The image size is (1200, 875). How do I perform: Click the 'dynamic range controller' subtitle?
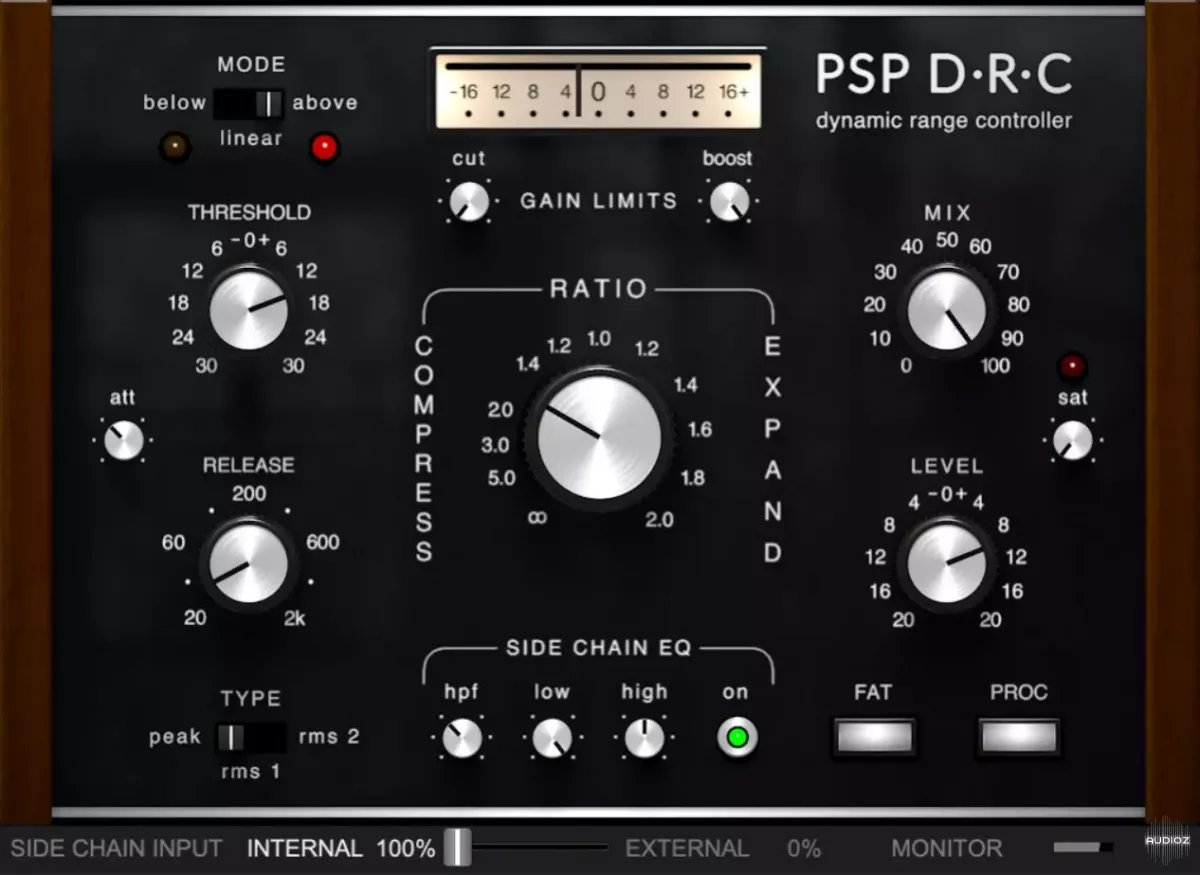944,121
